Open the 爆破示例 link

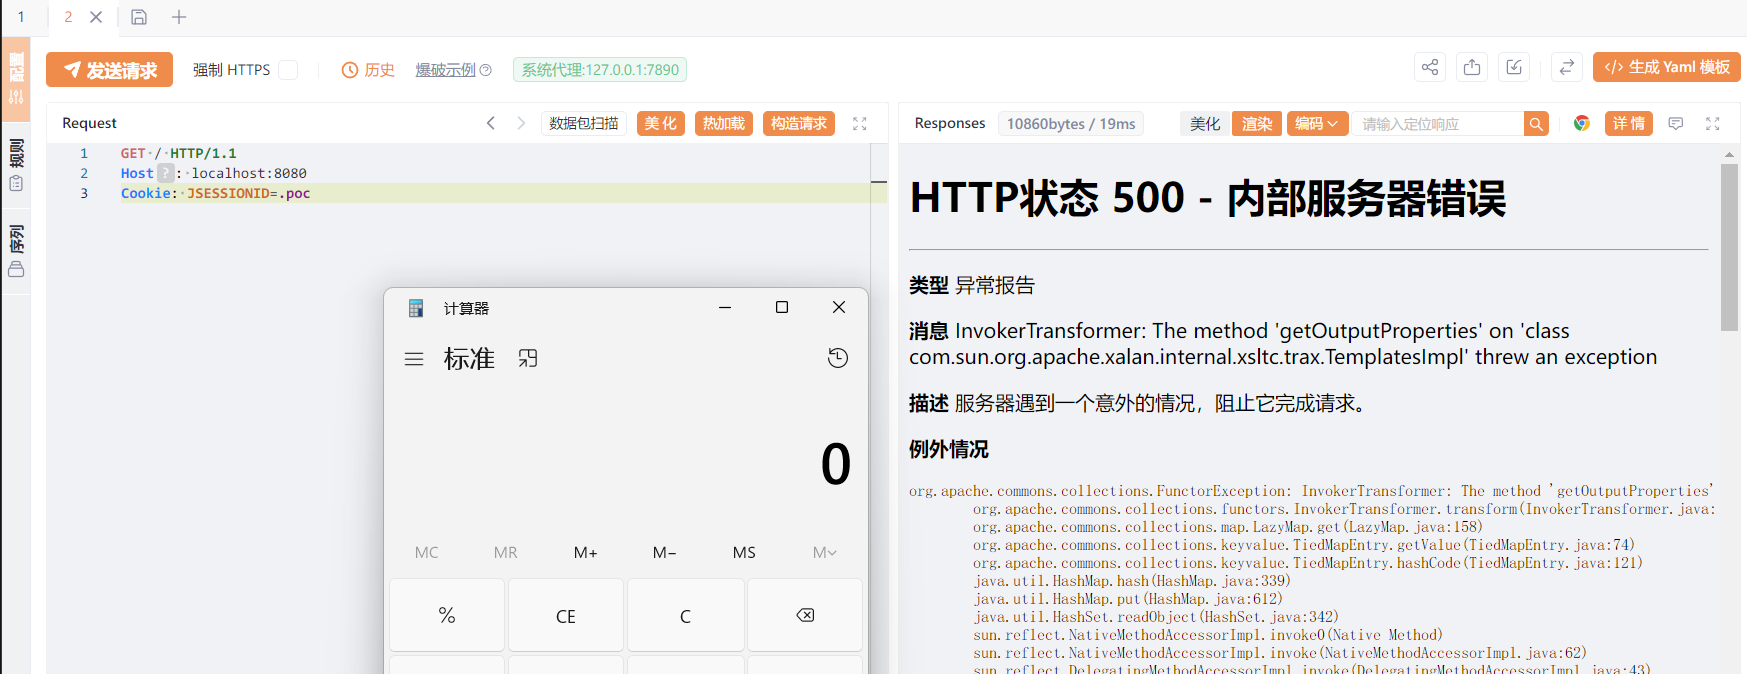(446, 70)
